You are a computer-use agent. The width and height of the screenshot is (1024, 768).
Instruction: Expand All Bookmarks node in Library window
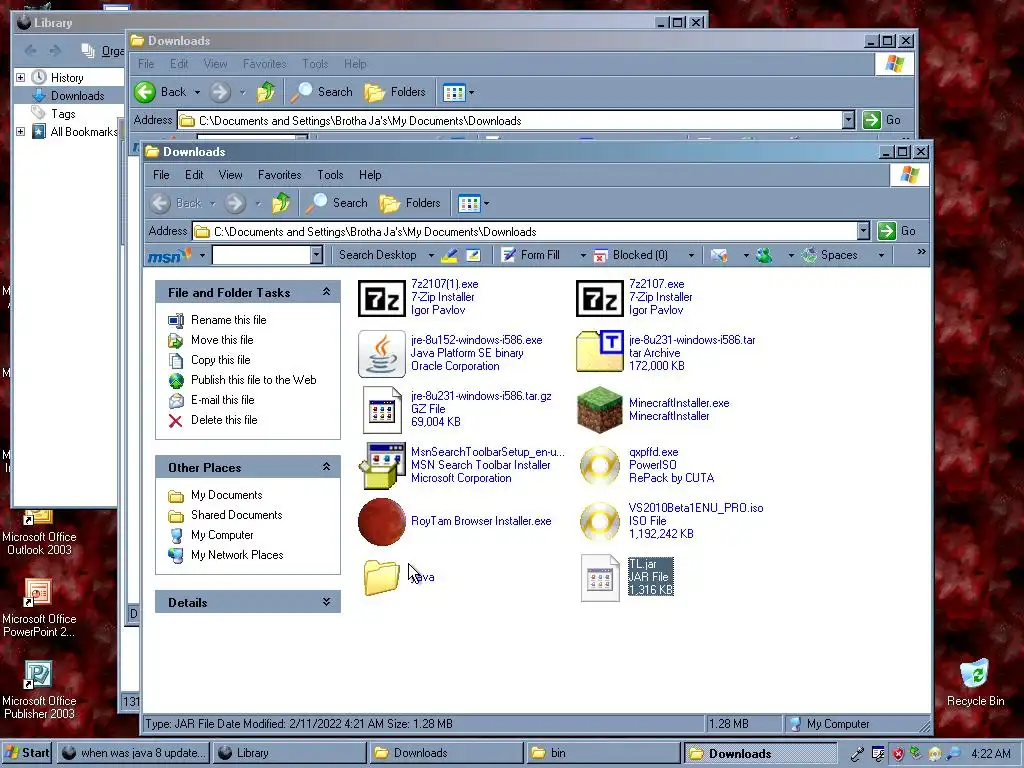click(20, 131)
